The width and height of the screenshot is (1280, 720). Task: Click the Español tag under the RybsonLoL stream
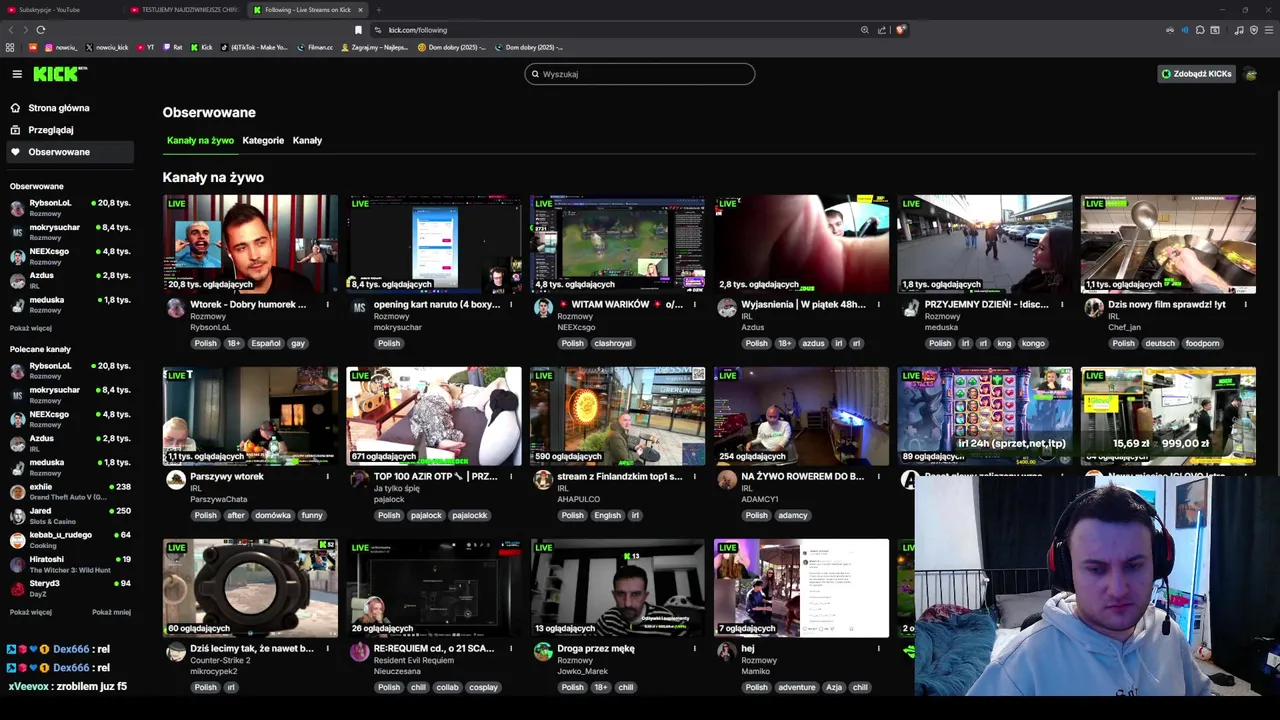[266, 343]
